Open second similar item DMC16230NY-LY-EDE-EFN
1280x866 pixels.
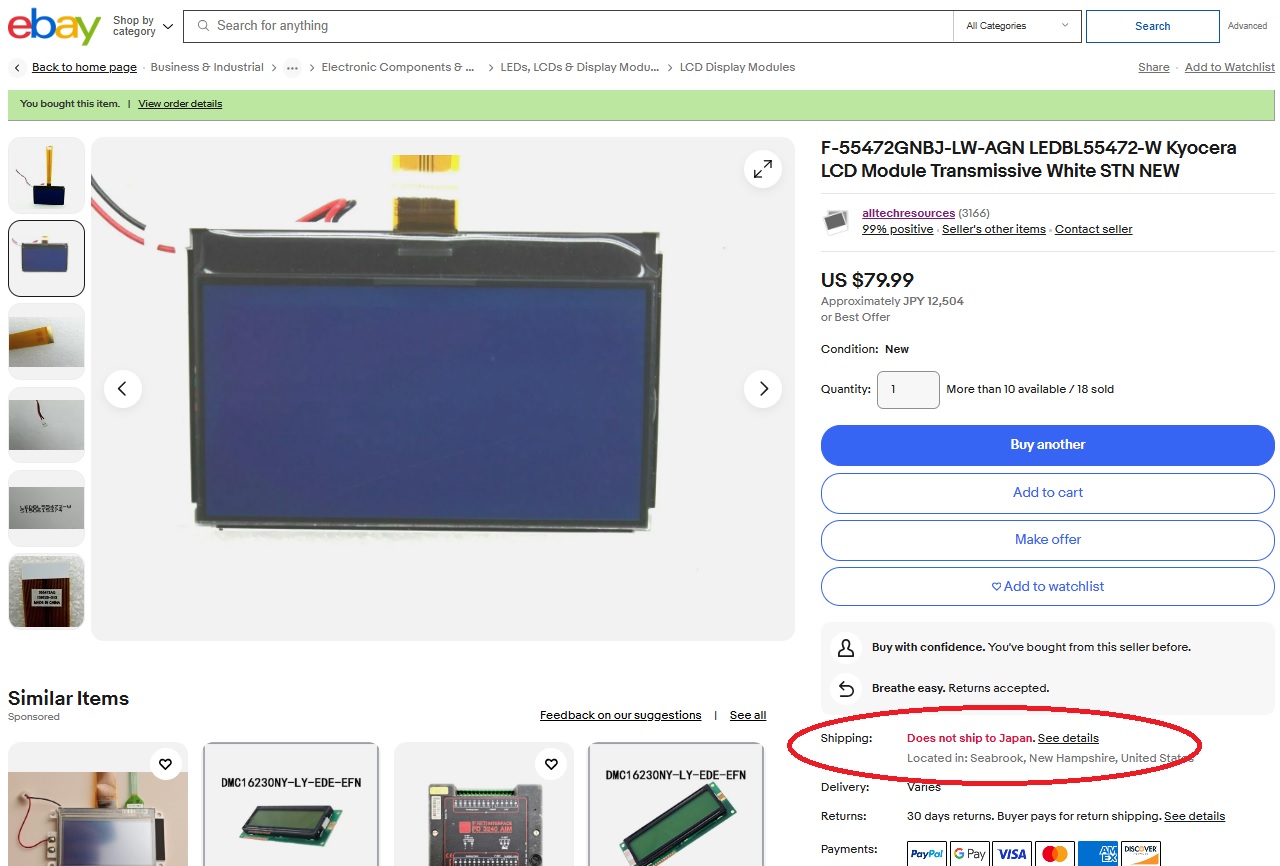[x=290, y=804]
